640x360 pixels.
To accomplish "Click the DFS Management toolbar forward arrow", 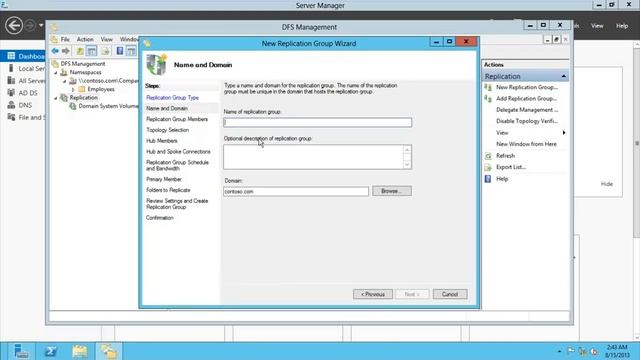I will pos(65,51).
